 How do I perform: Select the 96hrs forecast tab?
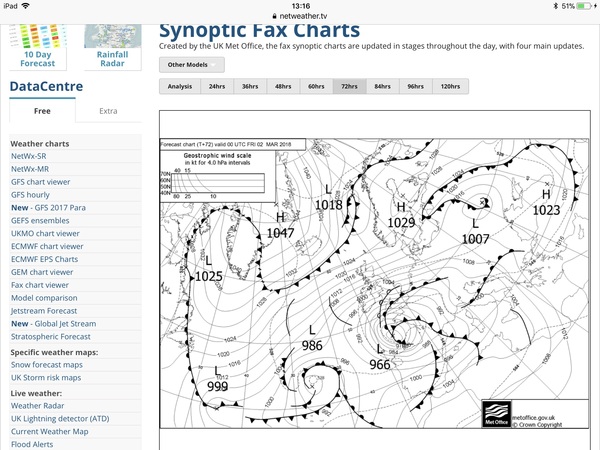click(x=415, y=87)
